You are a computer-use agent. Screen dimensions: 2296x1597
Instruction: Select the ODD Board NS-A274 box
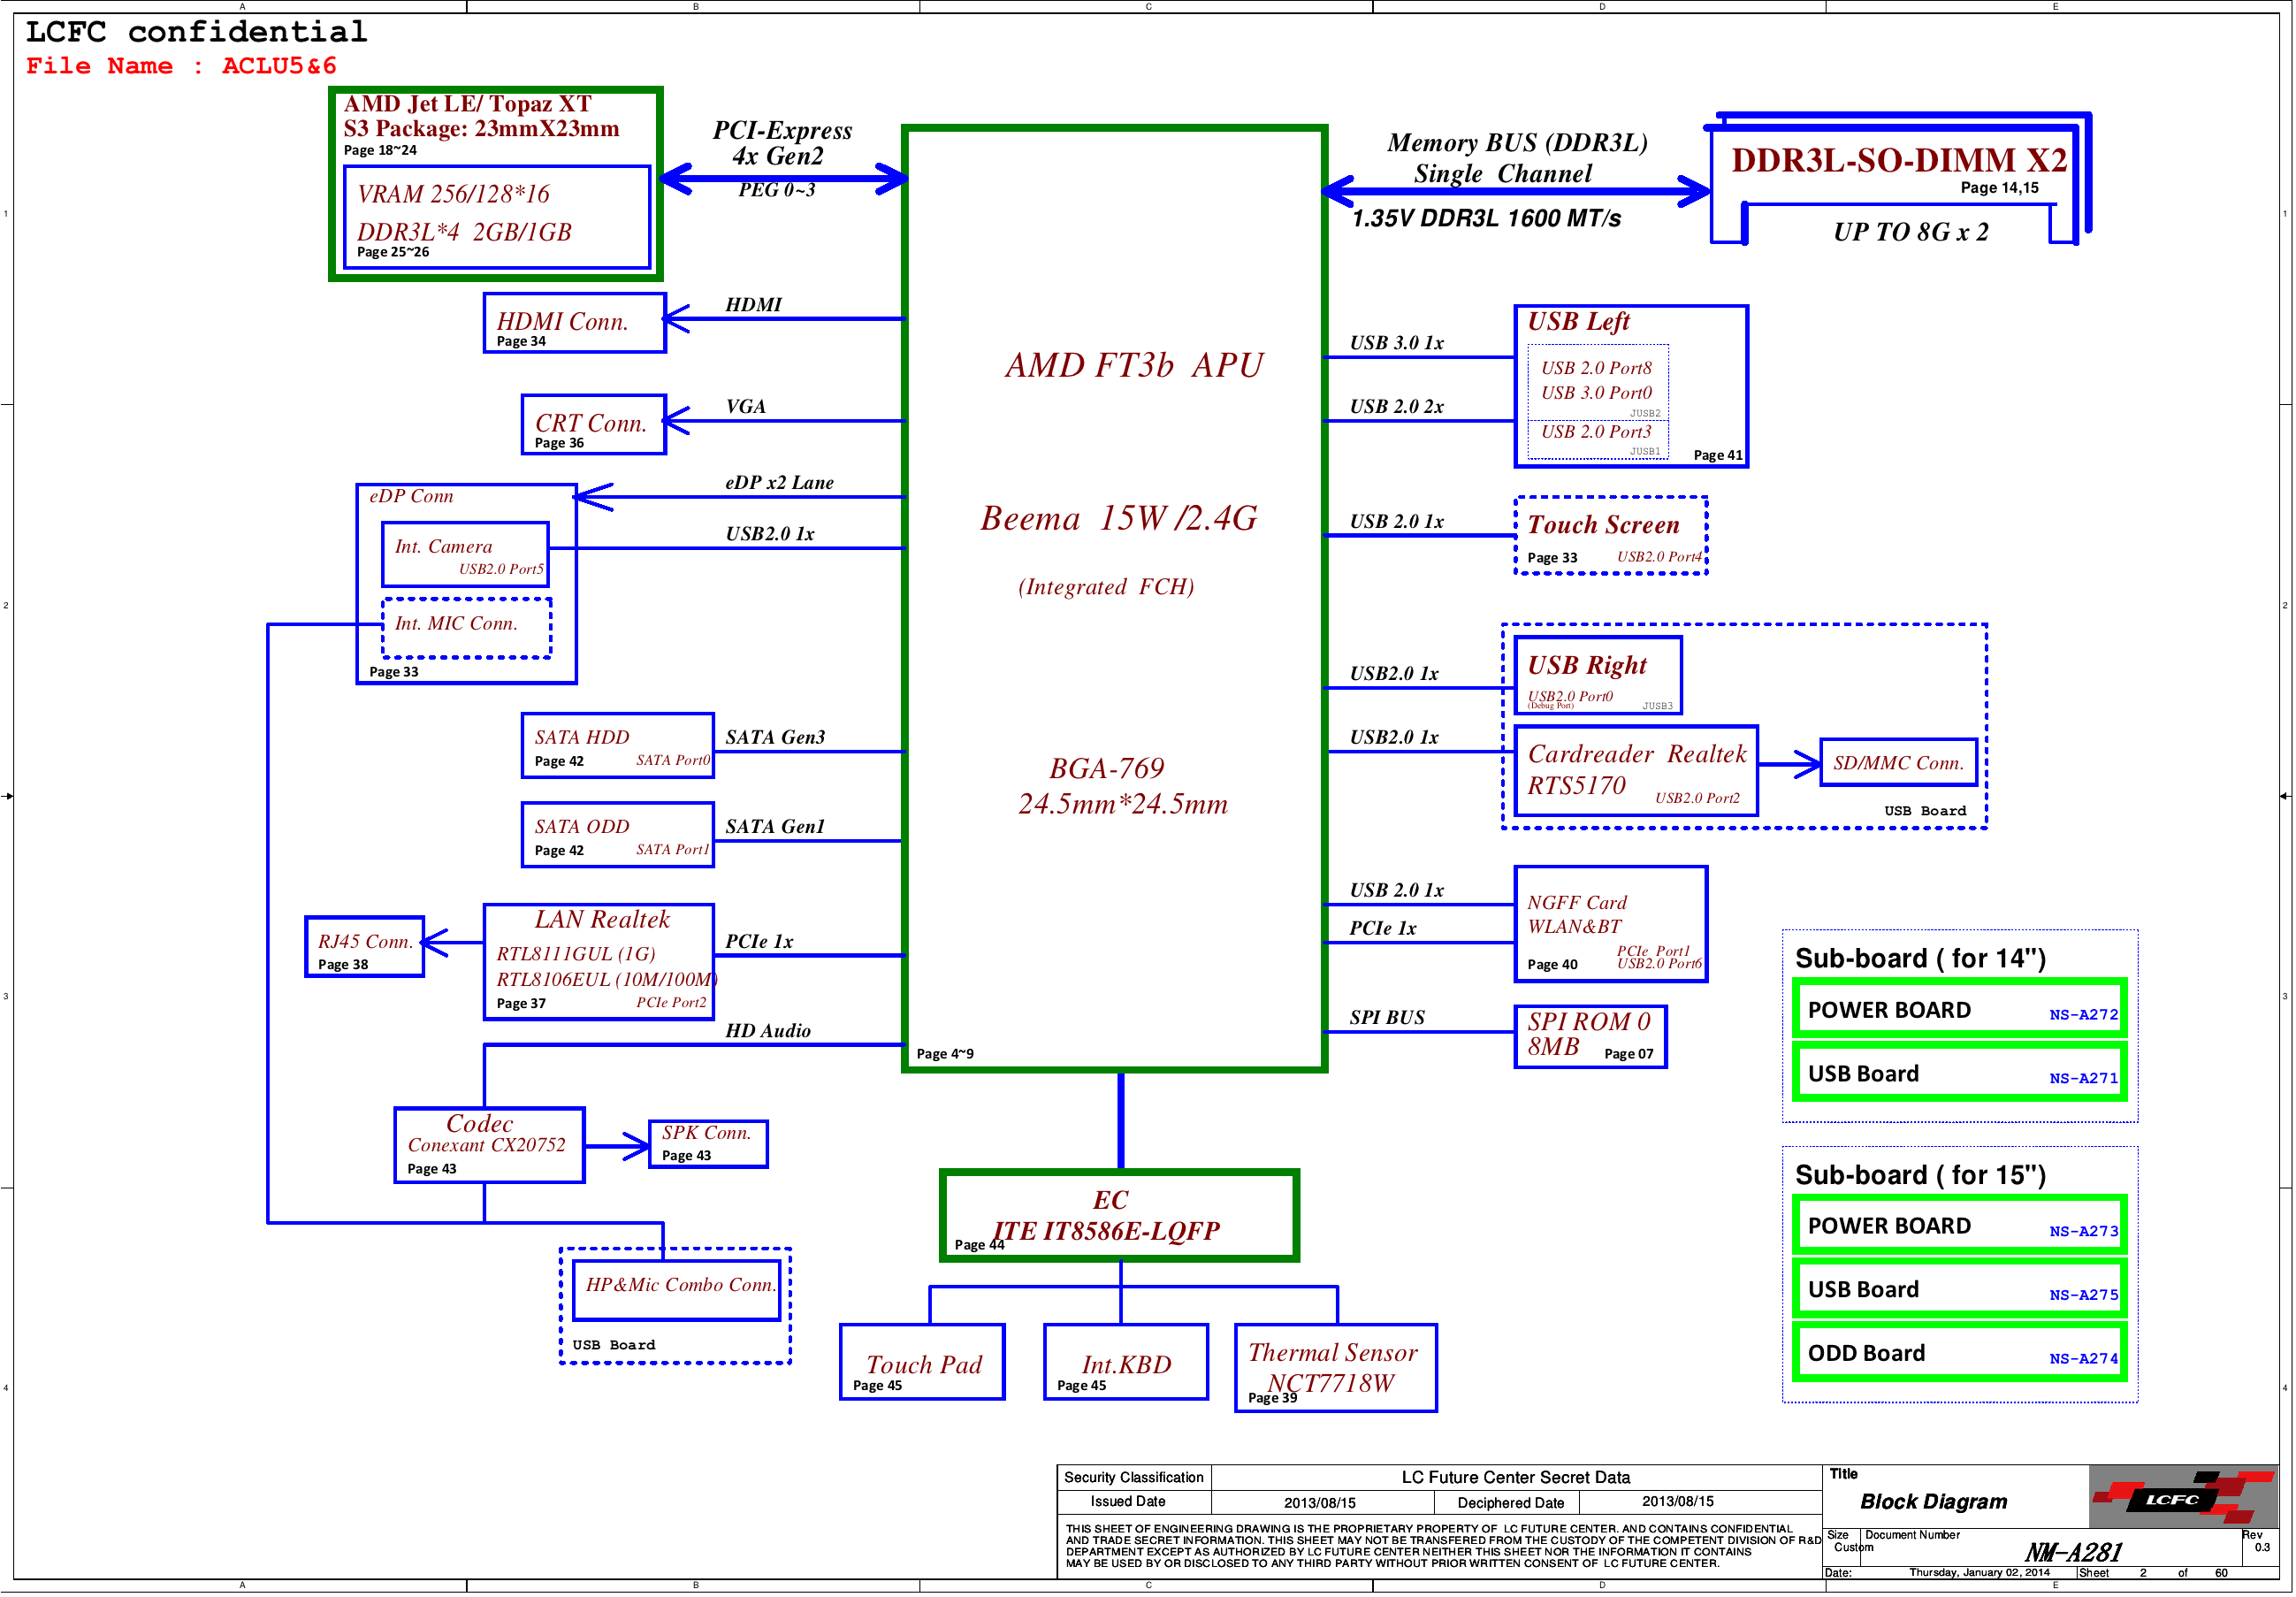[x=1959, y=1353]
